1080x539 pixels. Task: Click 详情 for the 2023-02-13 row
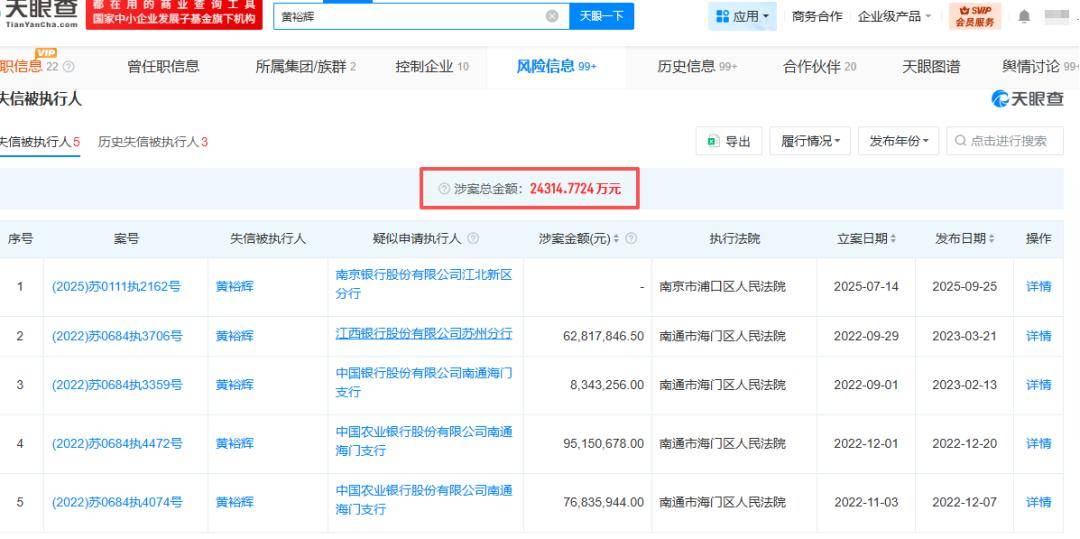[1038, 385]
